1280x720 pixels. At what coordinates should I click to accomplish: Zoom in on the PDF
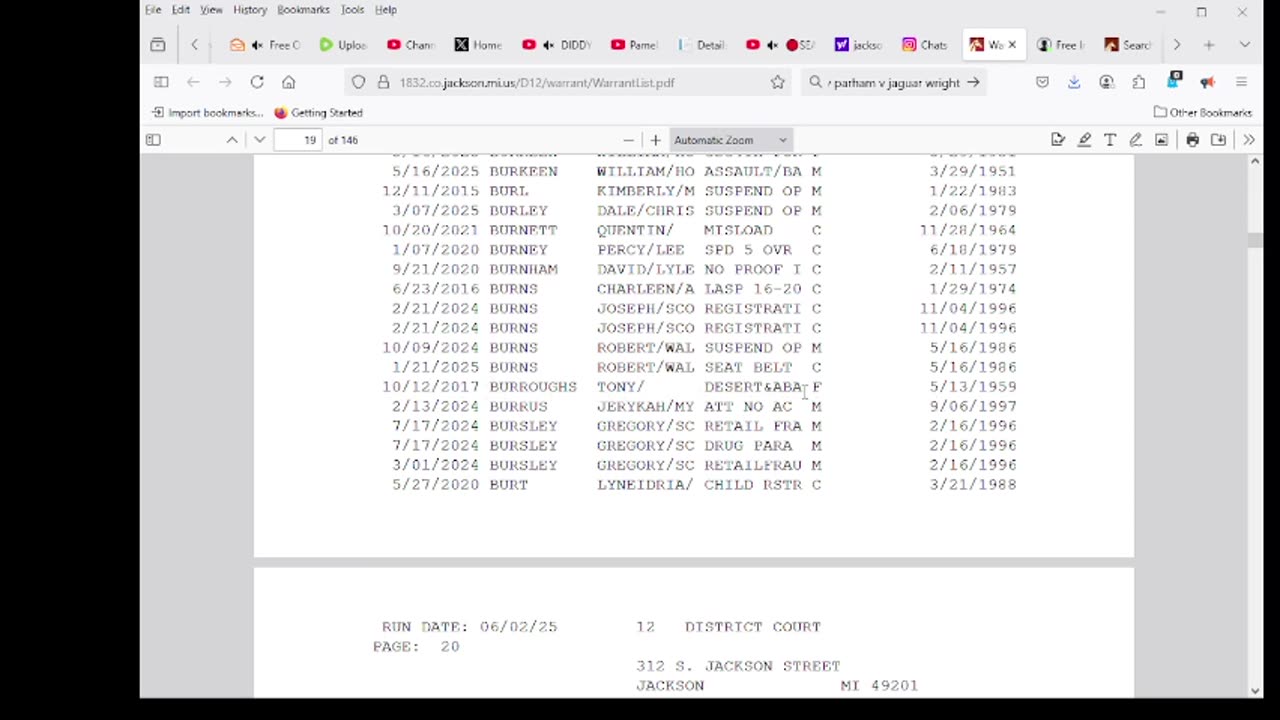pyautogui.click(x=655, y=140)
